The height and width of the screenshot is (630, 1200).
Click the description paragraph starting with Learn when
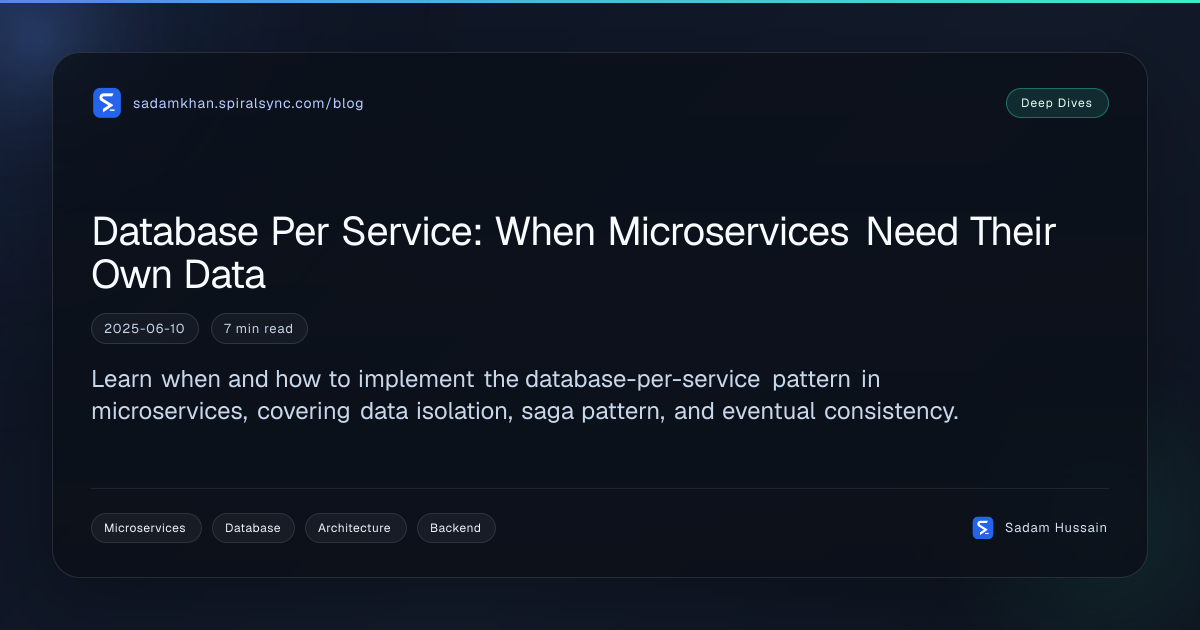(525, 395)
